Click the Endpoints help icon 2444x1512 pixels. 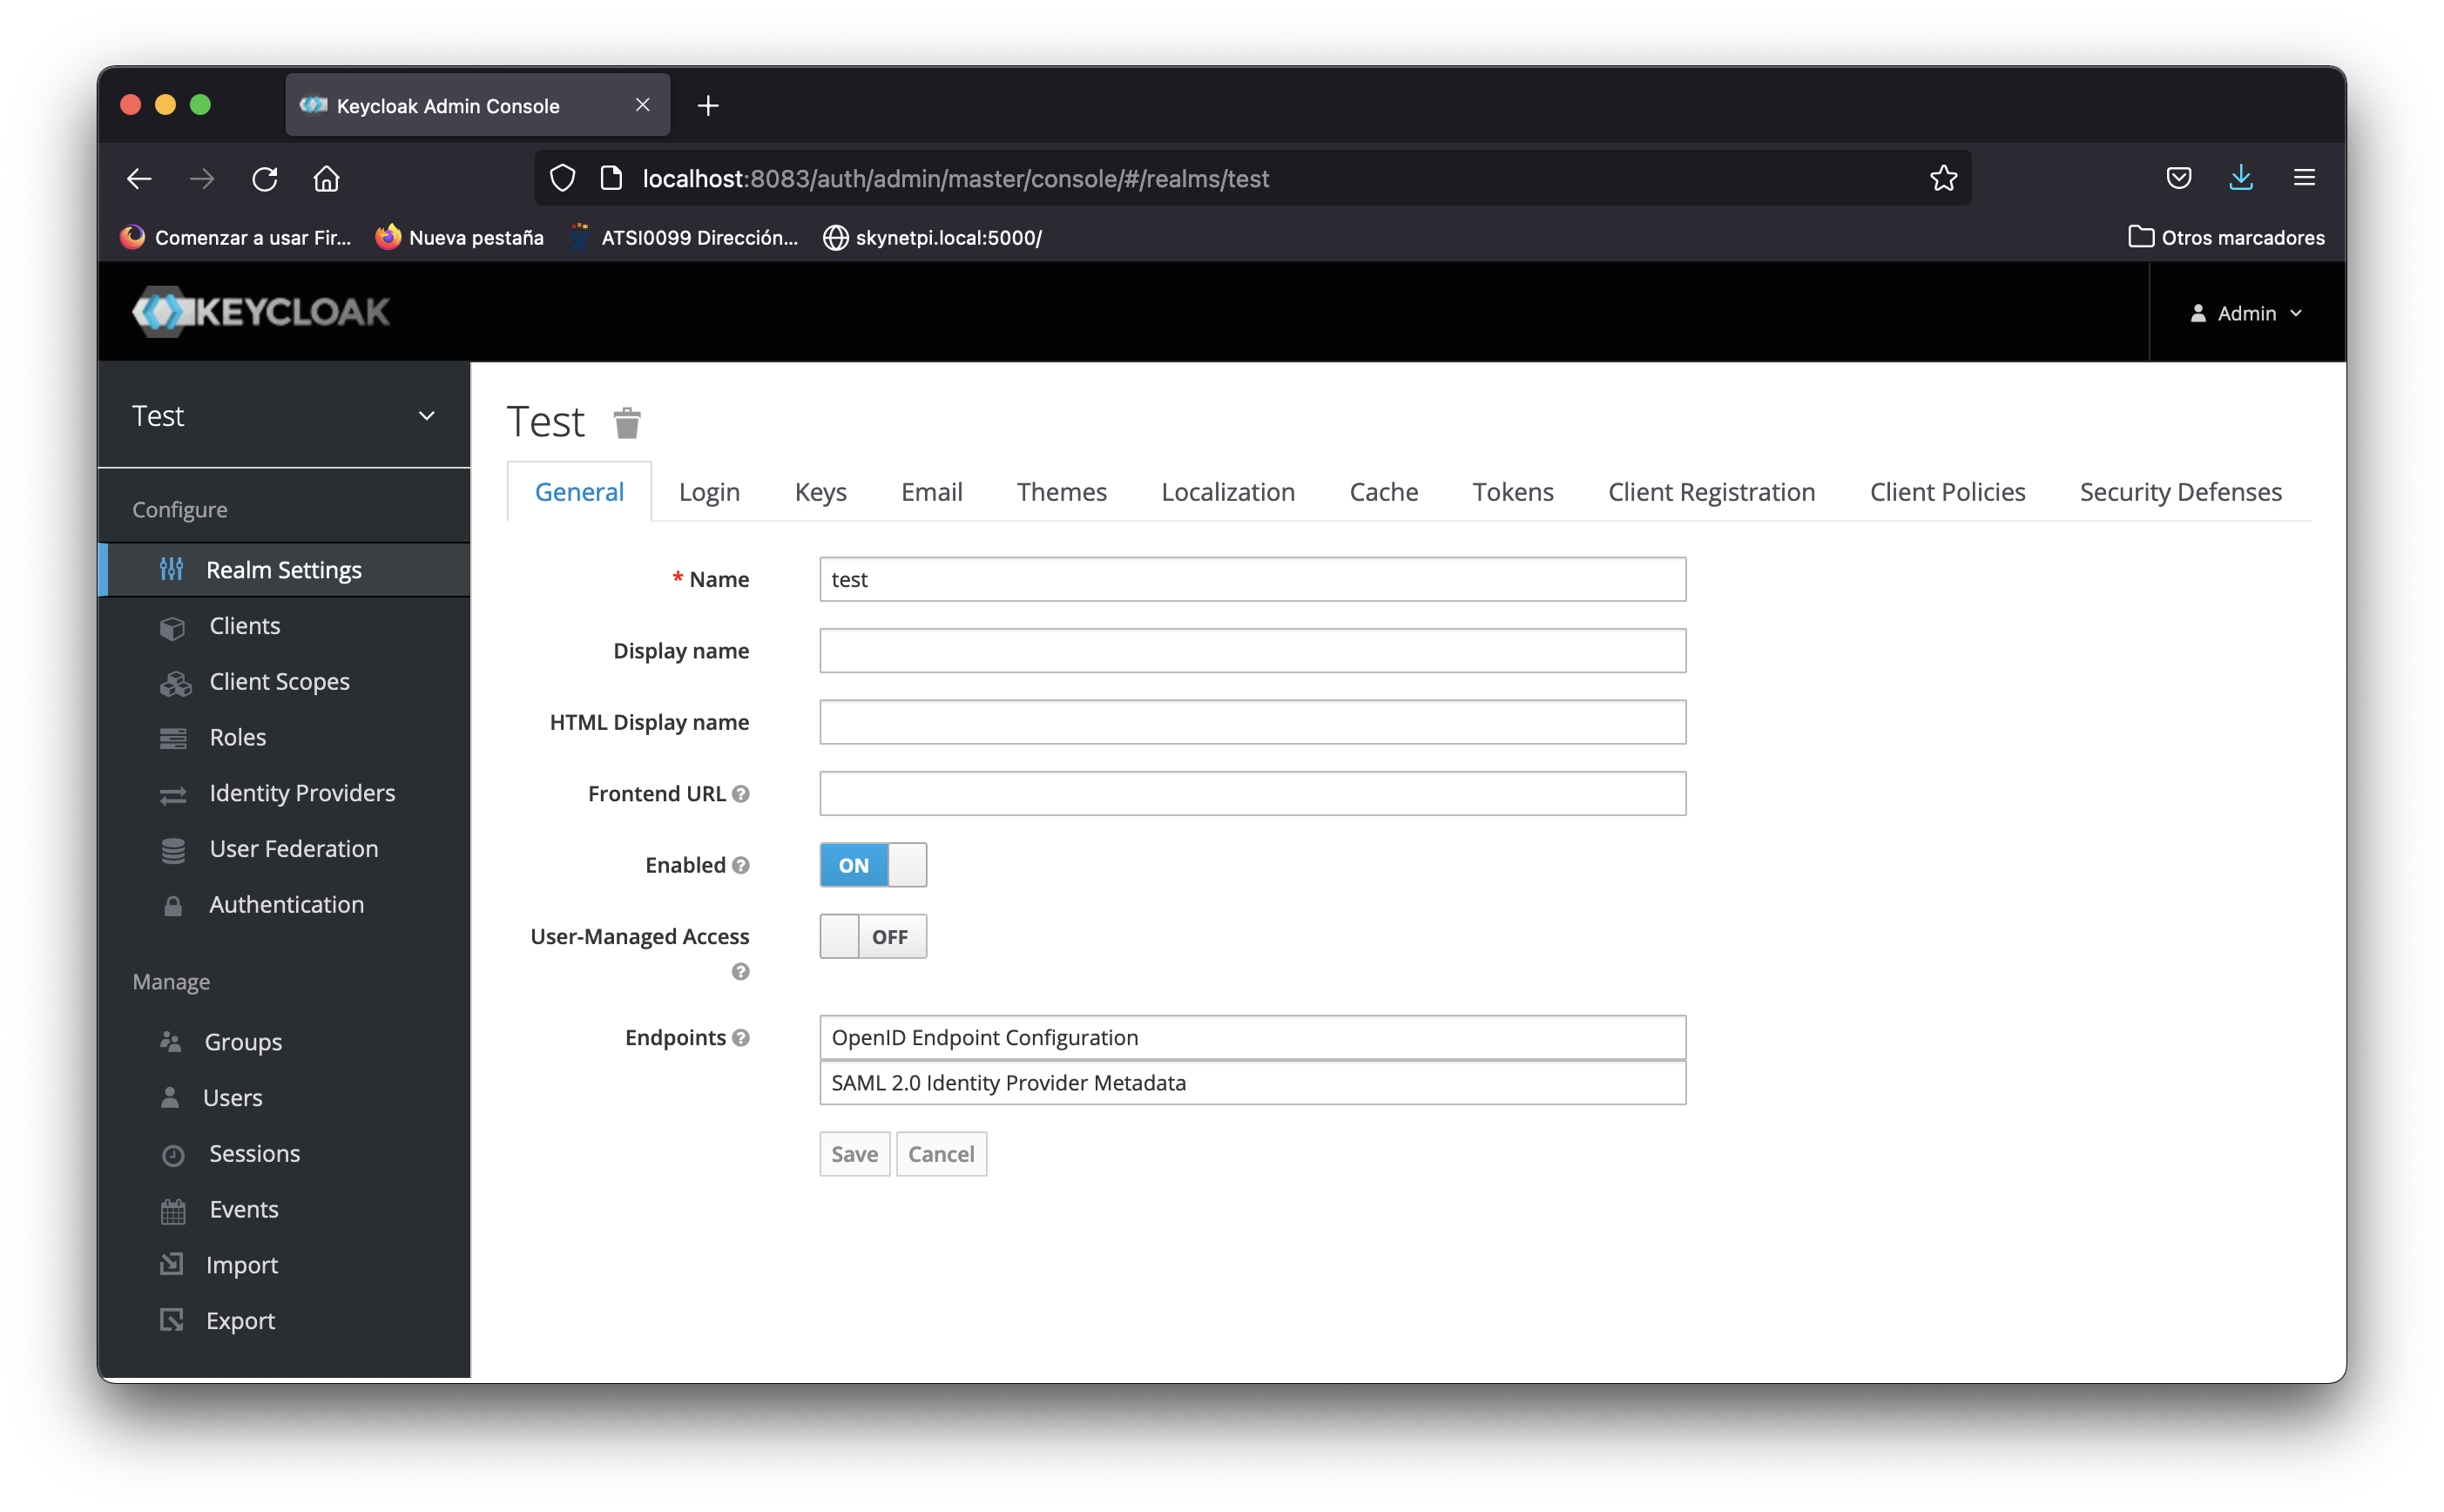pyautogui.click(x=740, y=1038)
